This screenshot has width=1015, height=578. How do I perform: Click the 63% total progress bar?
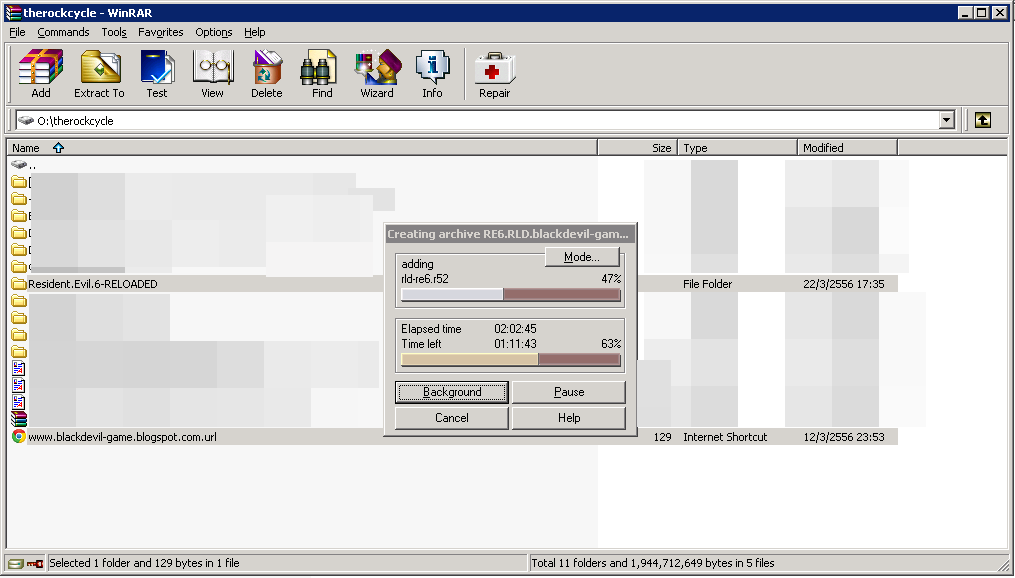pos(511,360)
